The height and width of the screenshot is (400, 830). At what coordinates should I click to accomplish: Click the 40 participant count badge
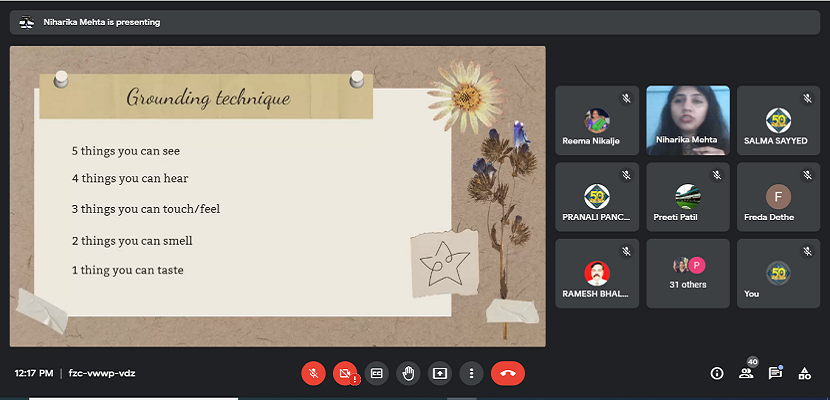(752, 362)
